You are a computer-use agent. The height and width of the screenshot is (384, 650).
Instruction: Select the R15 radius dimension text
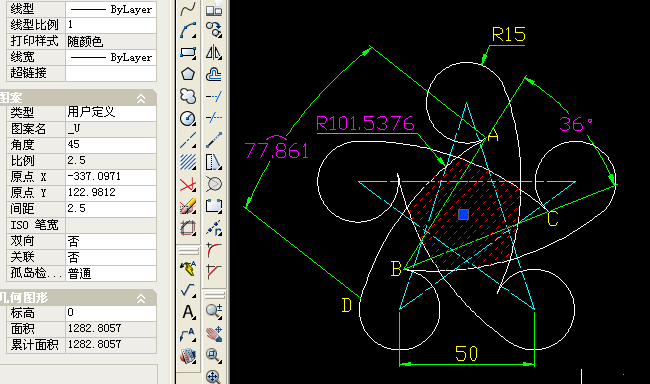click(x=509, y=34)
